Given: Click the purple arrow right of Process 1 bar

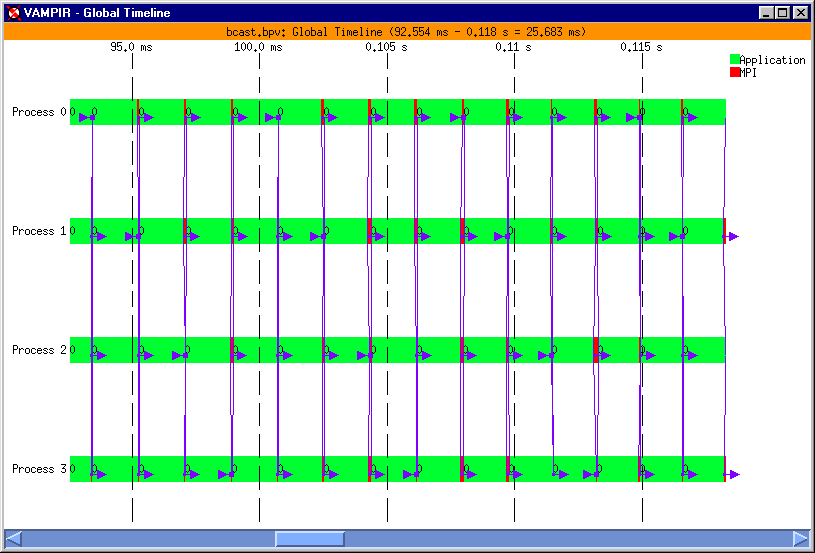Looking at the screenshot, I should tap(732, 237).
